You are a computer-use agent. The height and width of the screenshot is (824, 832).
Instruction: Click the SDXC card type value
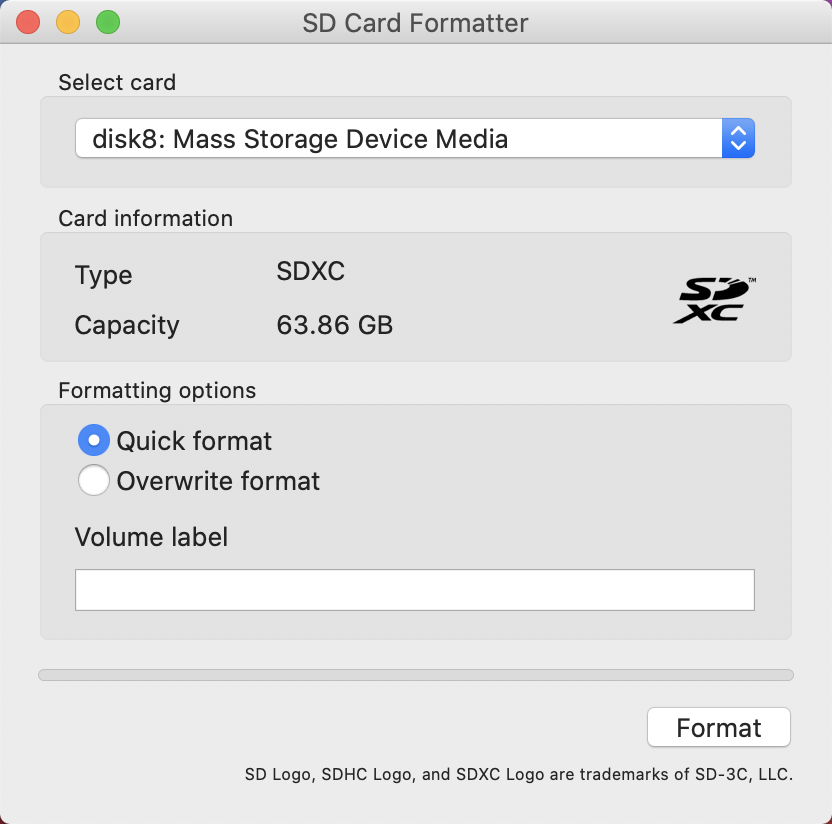(x=310, y=271)
